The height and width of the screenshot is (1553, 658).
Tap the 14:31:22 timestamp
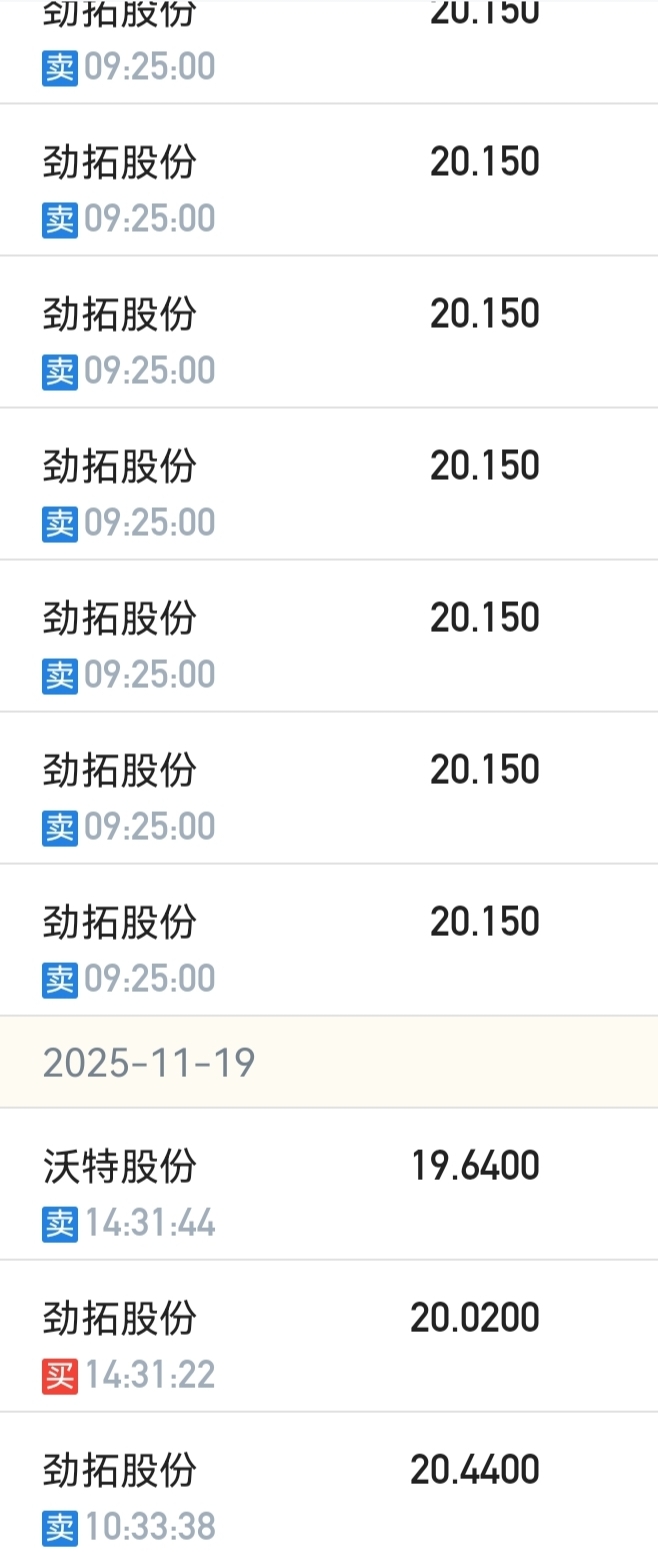(x=150, y=1375)
